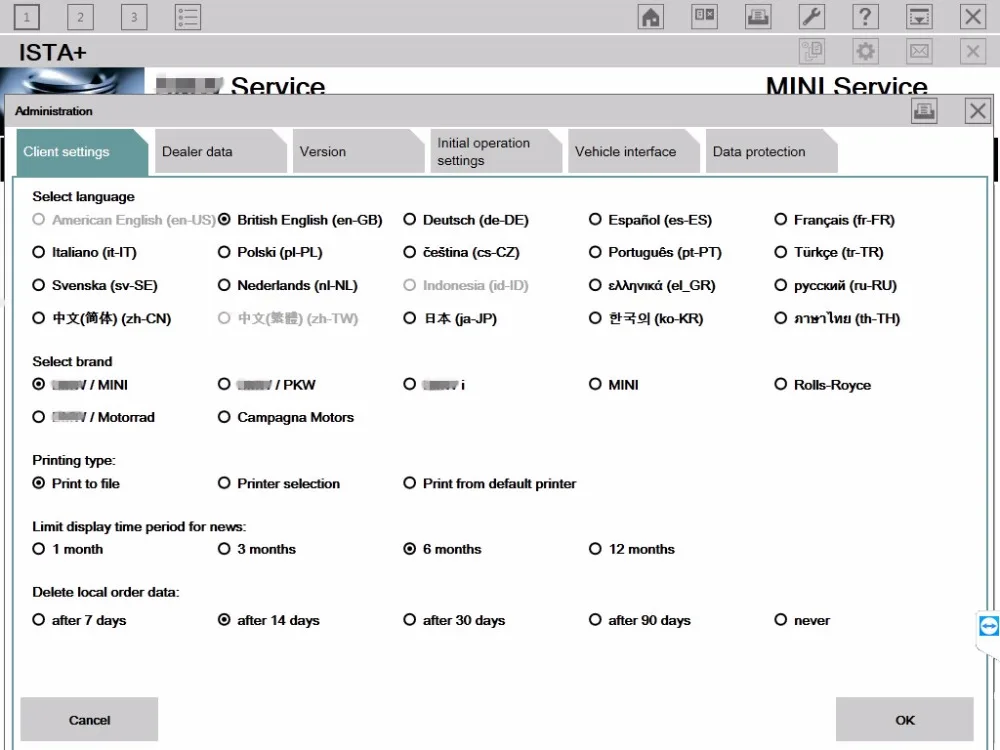
Task: Select Japanese (ja-JP) language
Action: (x=450, y=318)
